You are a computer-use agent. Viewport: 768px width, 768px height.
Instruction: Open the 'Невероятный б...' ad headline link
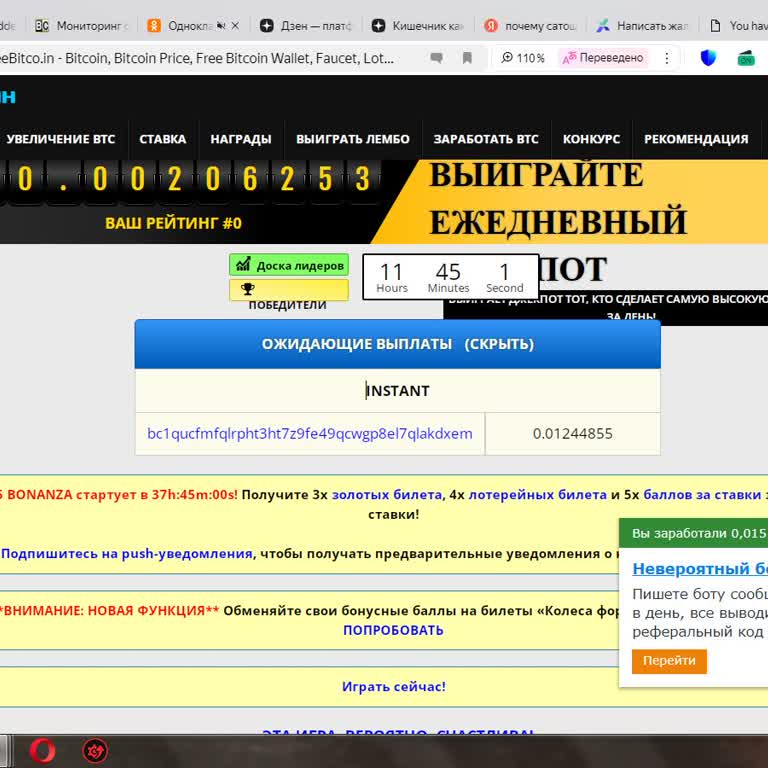click(x=700, y=569)
